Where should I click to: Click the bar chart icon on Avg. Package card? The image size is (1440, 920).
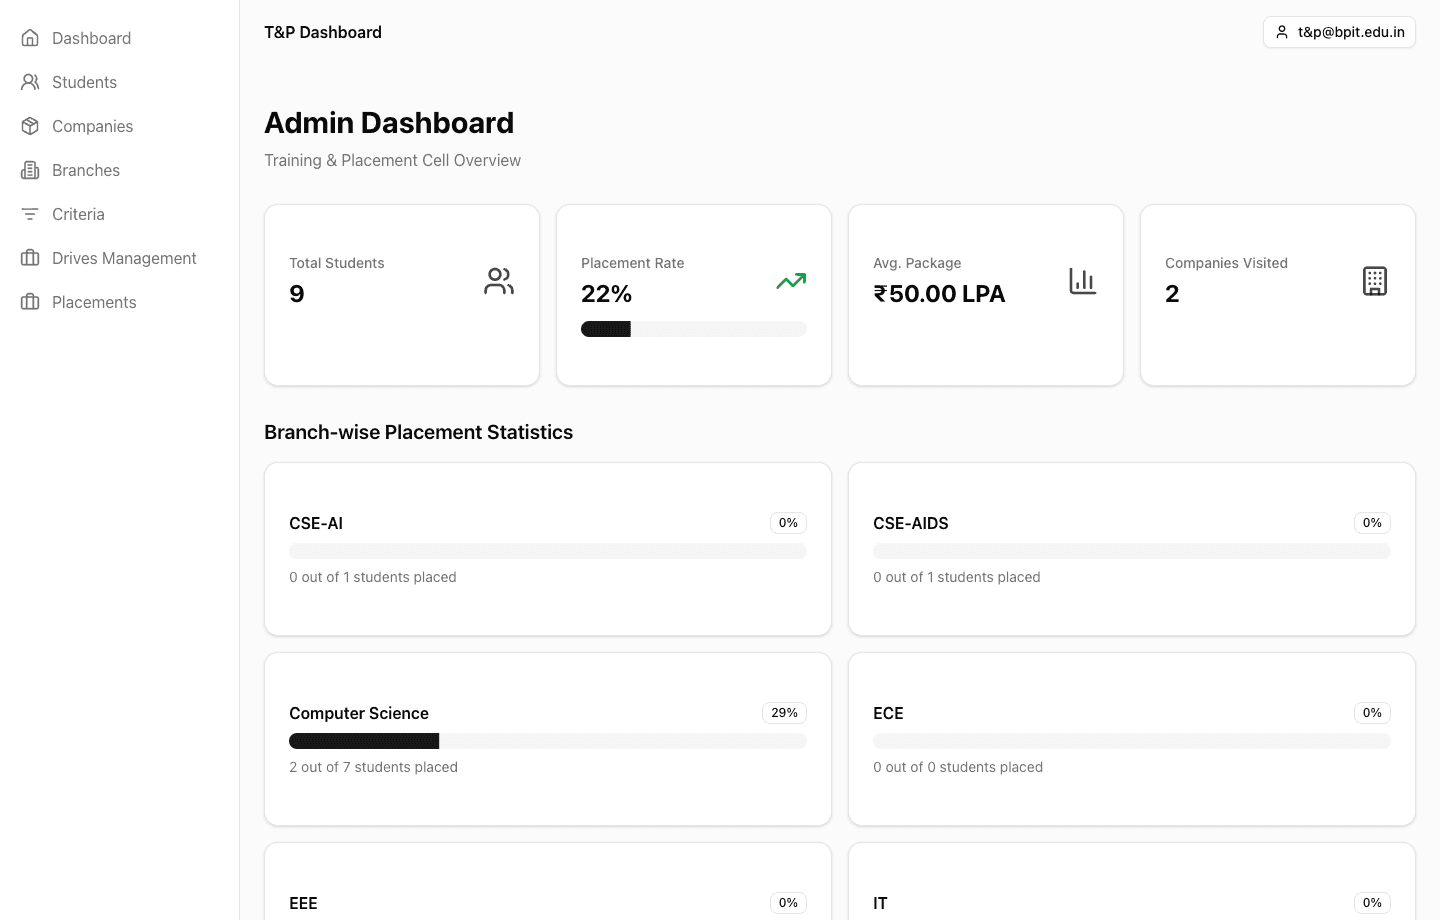pos(1083,281)
